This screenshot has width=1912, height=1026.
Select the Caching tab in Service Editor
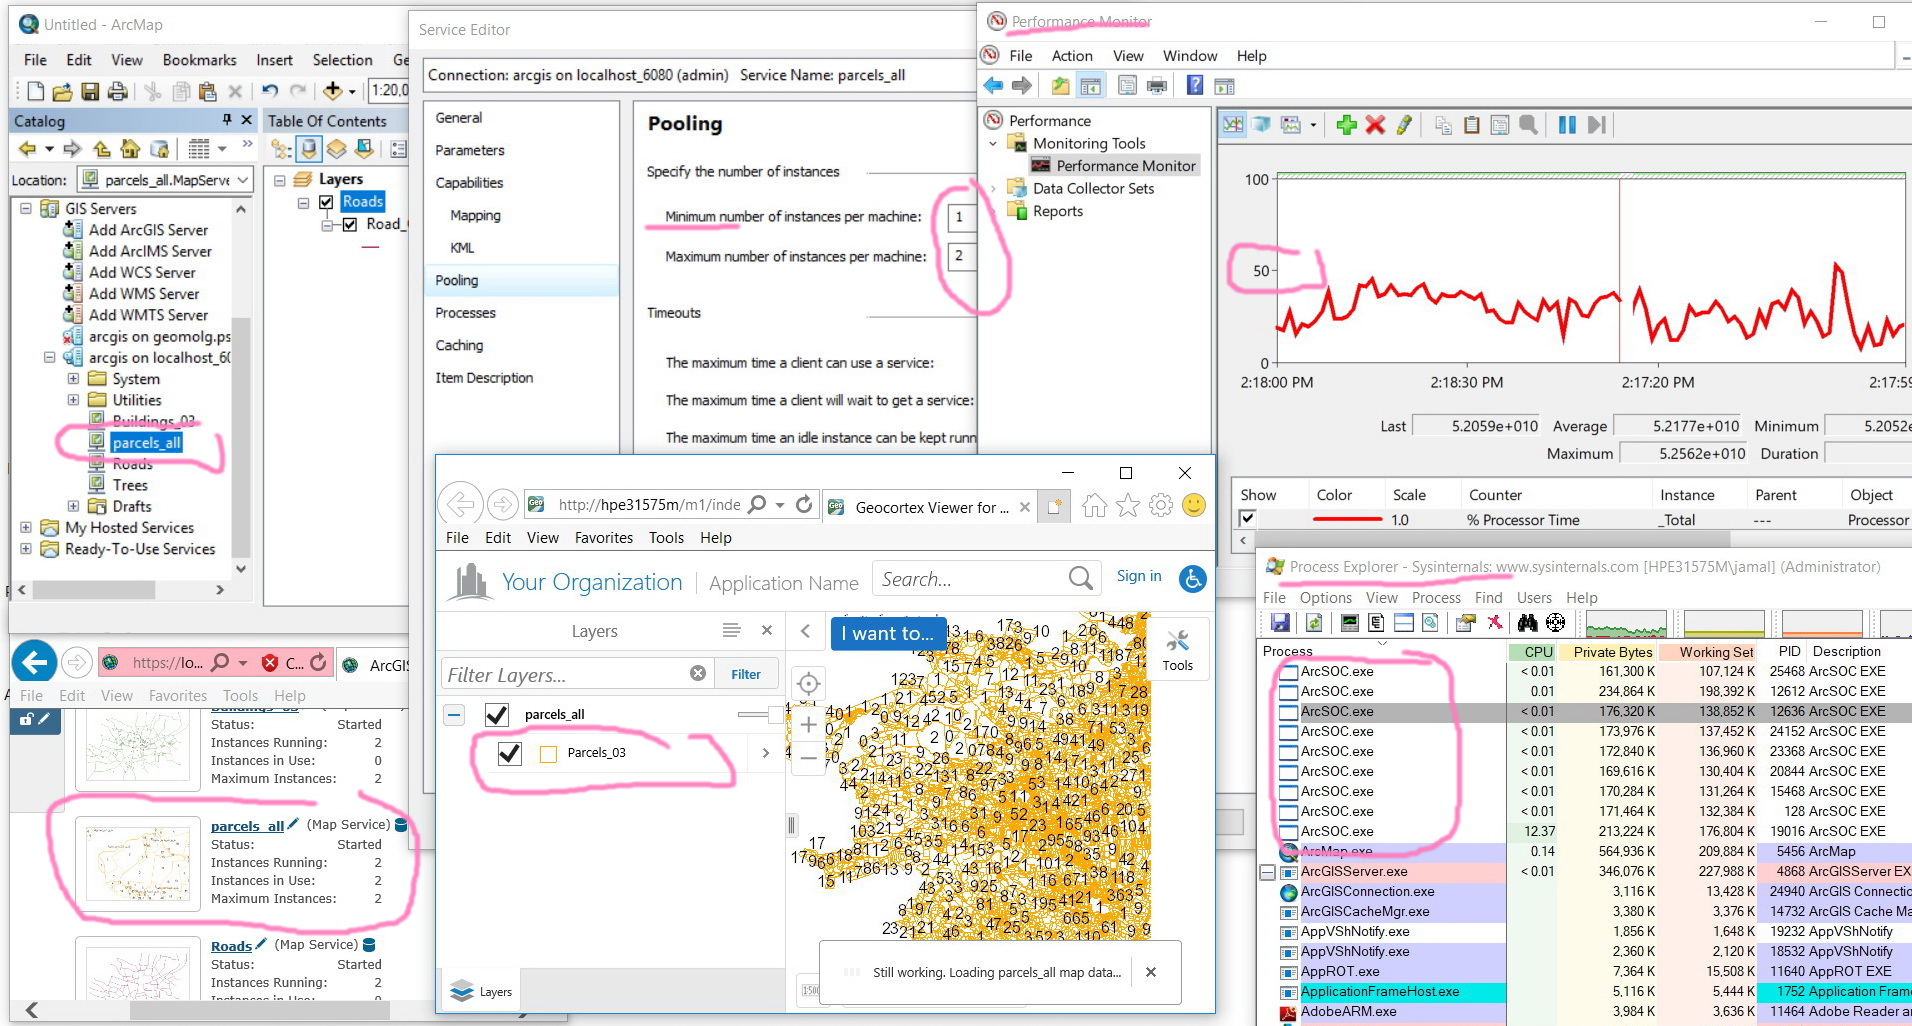pos(459,345)
